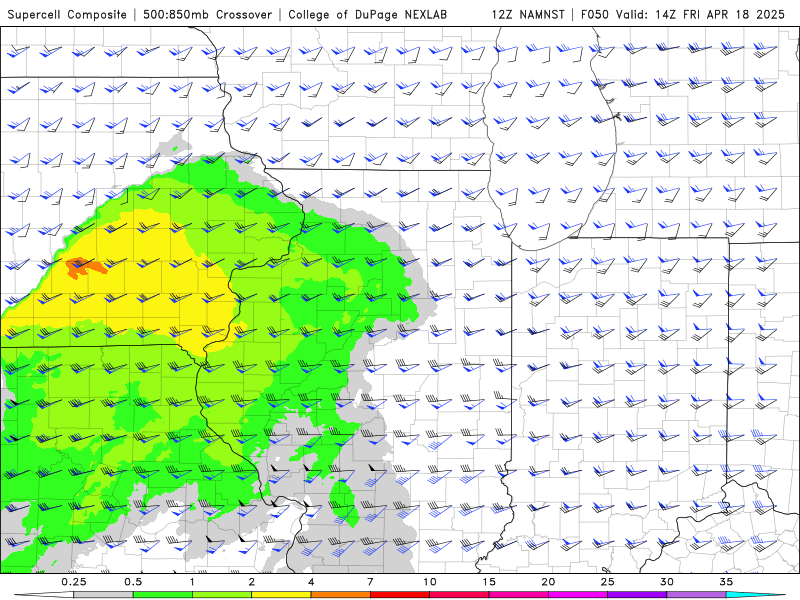The width and height of the screenshot is (800, 600).
Task: Click the '35' legend label
Action: click(726, 582)
